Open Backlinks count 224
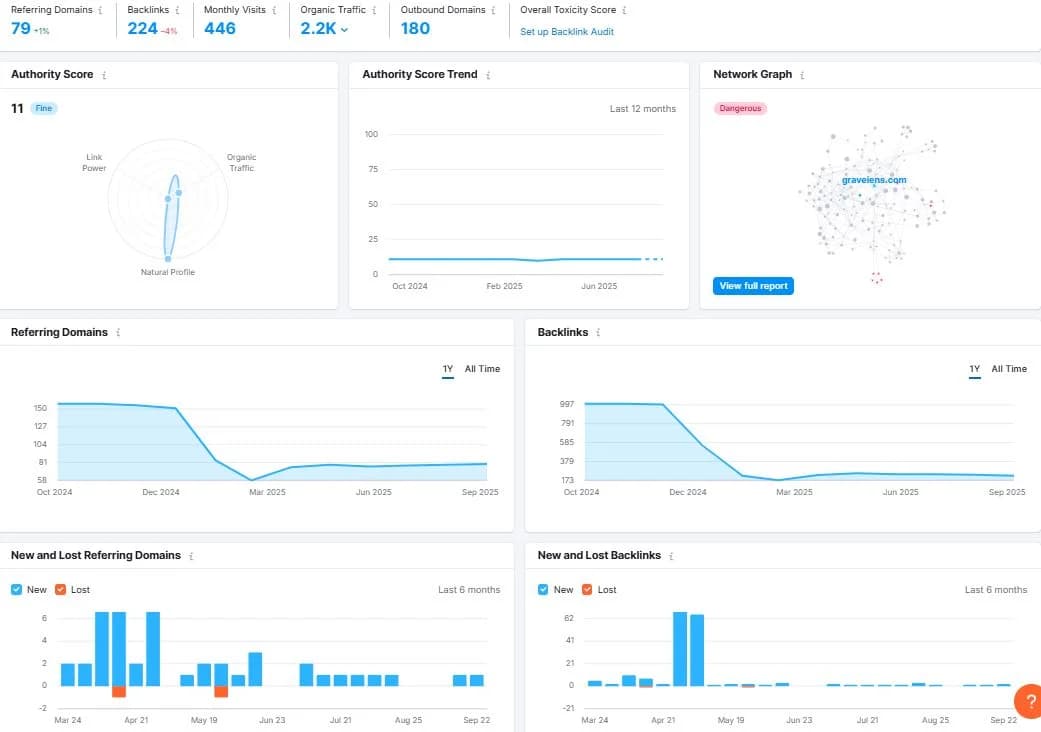This screenshot has width=1041, height=732. click(x=143, y=29)
